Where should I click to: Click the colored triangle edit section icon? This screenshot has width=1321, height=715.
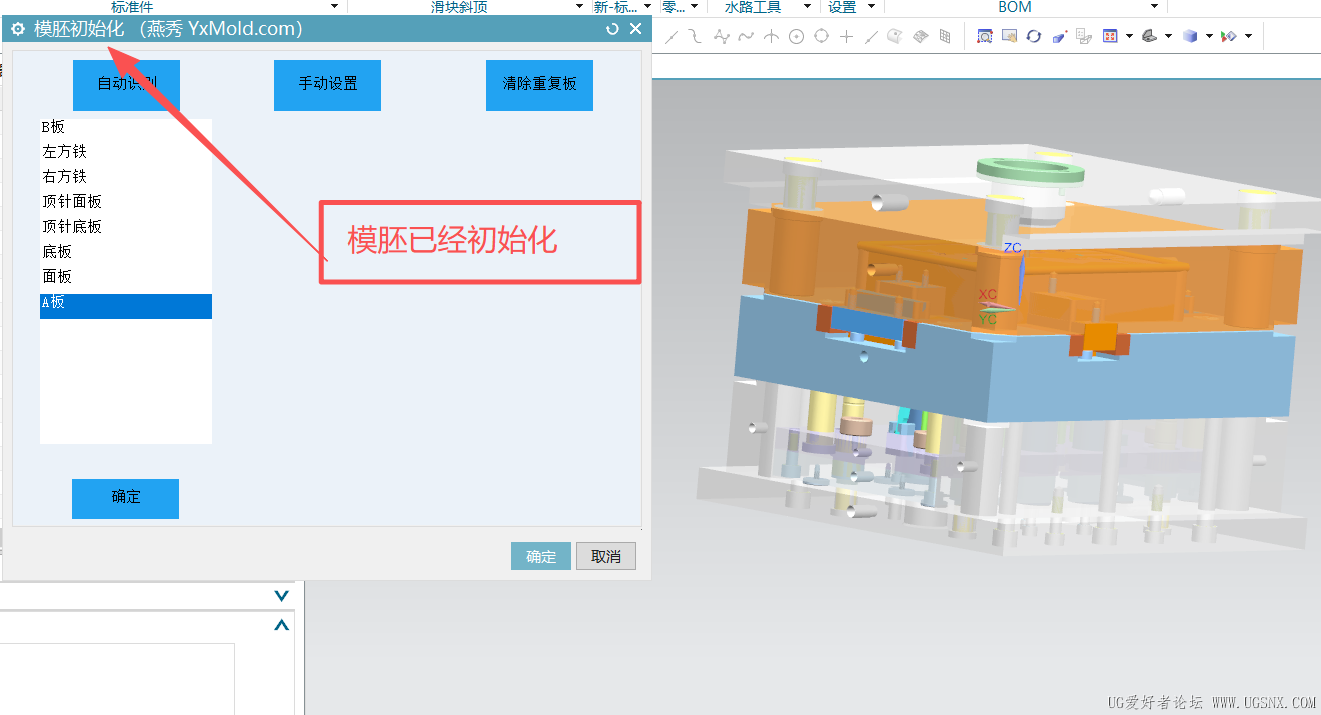[x=1229, y=36]
